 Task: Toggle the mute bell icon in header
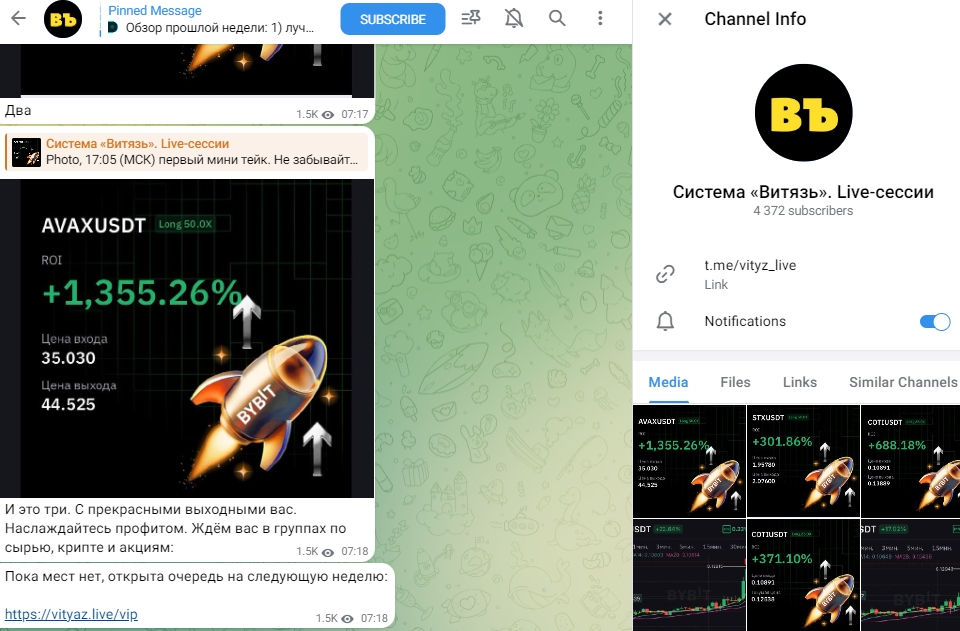(514, 19)
